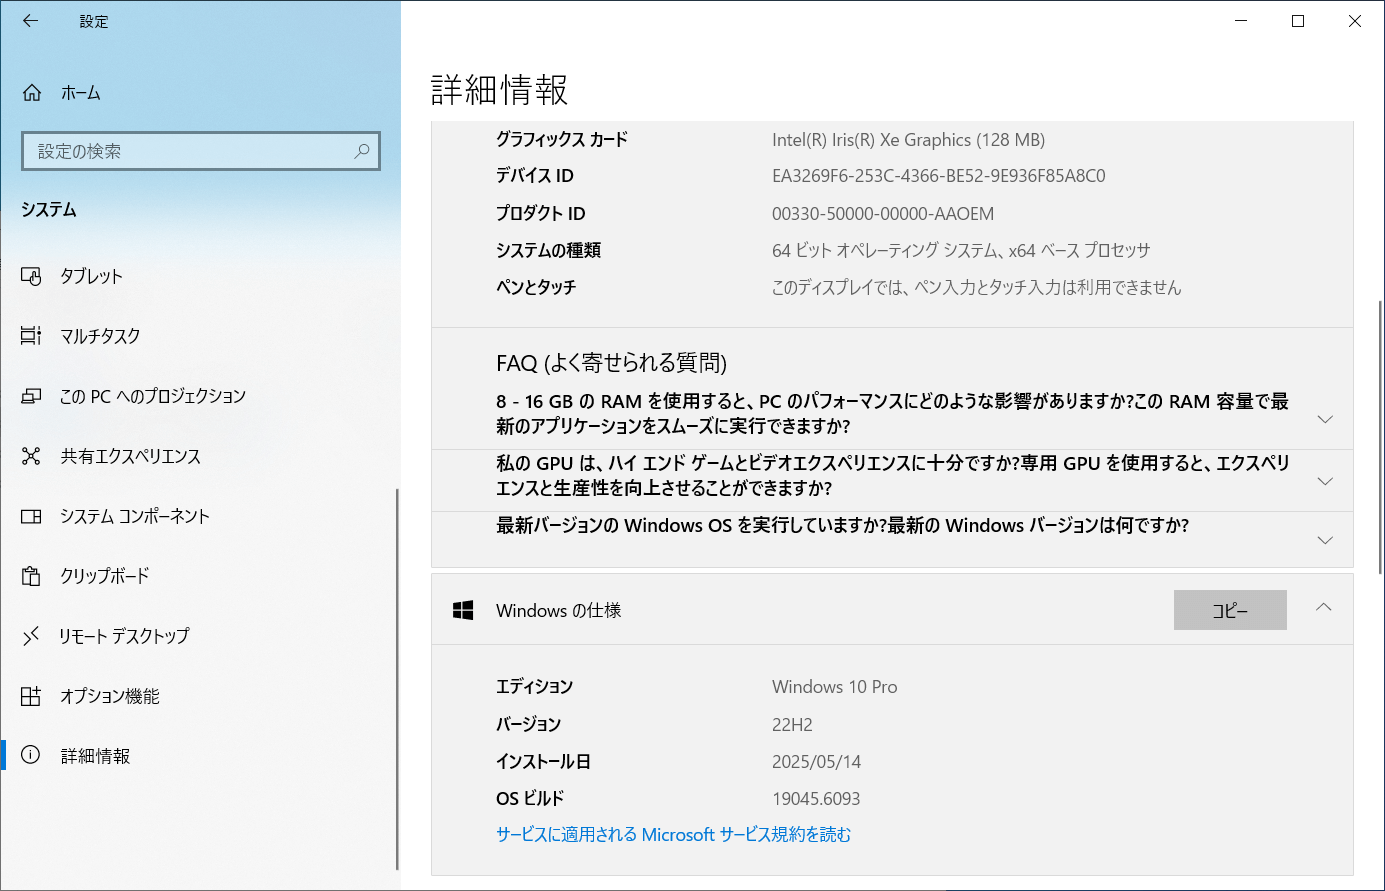Open the ホーム home icon
1385x891 pixels.
32,93
